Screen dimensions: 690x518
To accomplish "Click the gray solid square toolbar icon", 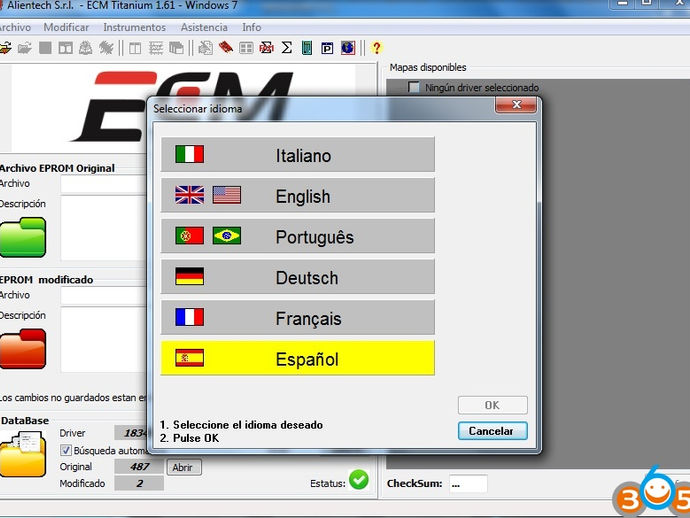I will [x=45, y=48].
